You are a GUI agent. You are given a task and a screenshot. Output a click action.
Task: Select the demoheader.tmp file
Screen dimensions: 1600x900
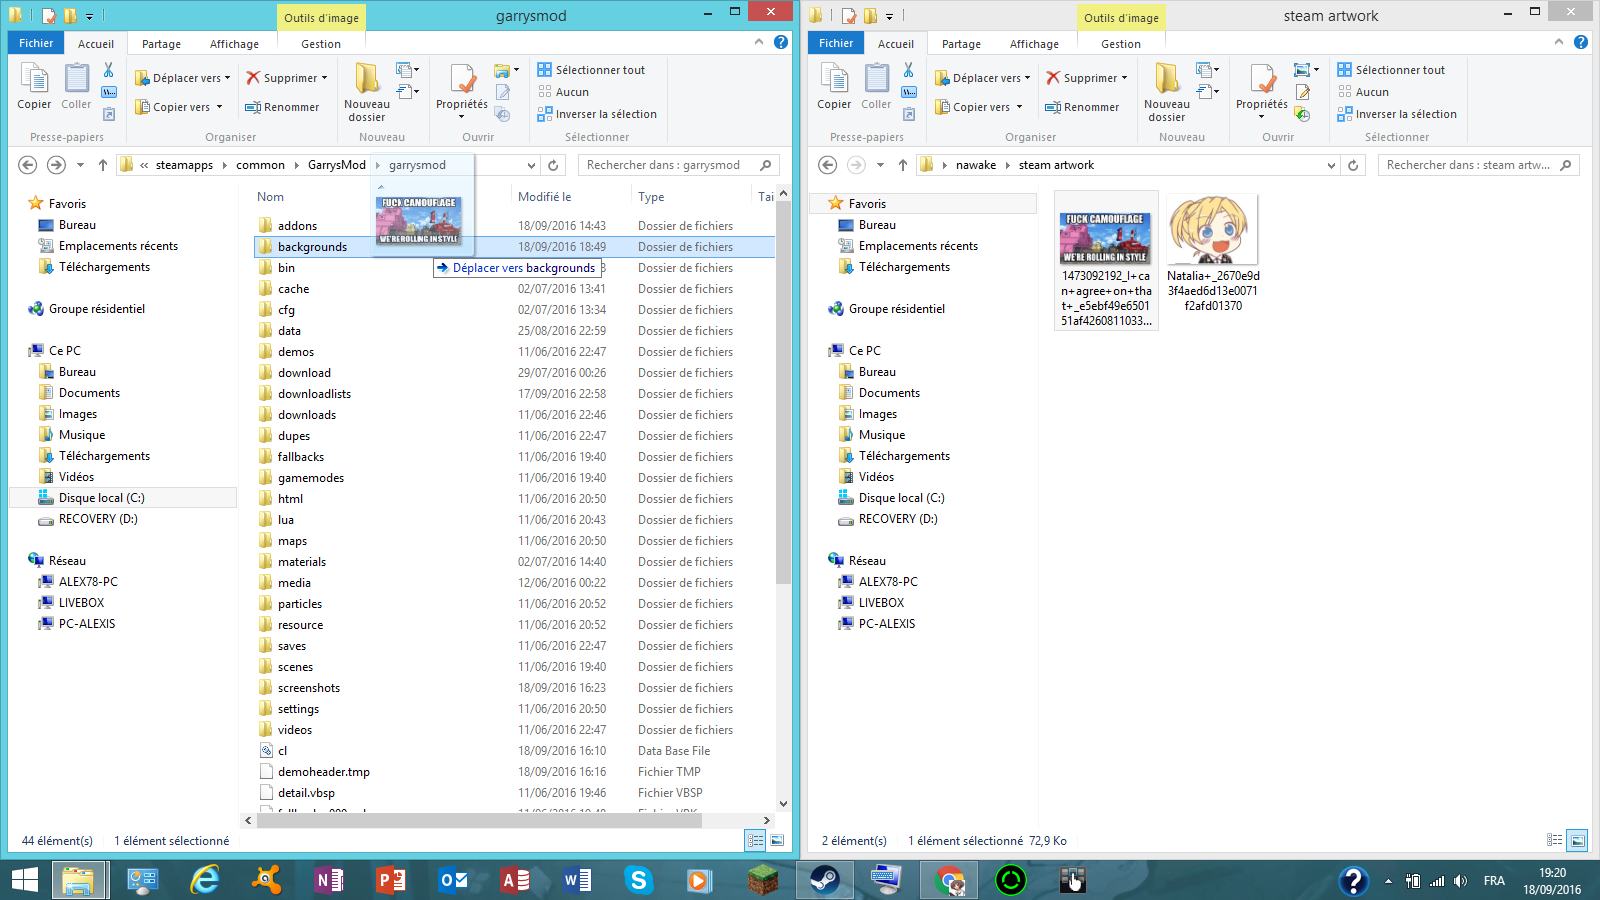[514, 772]
